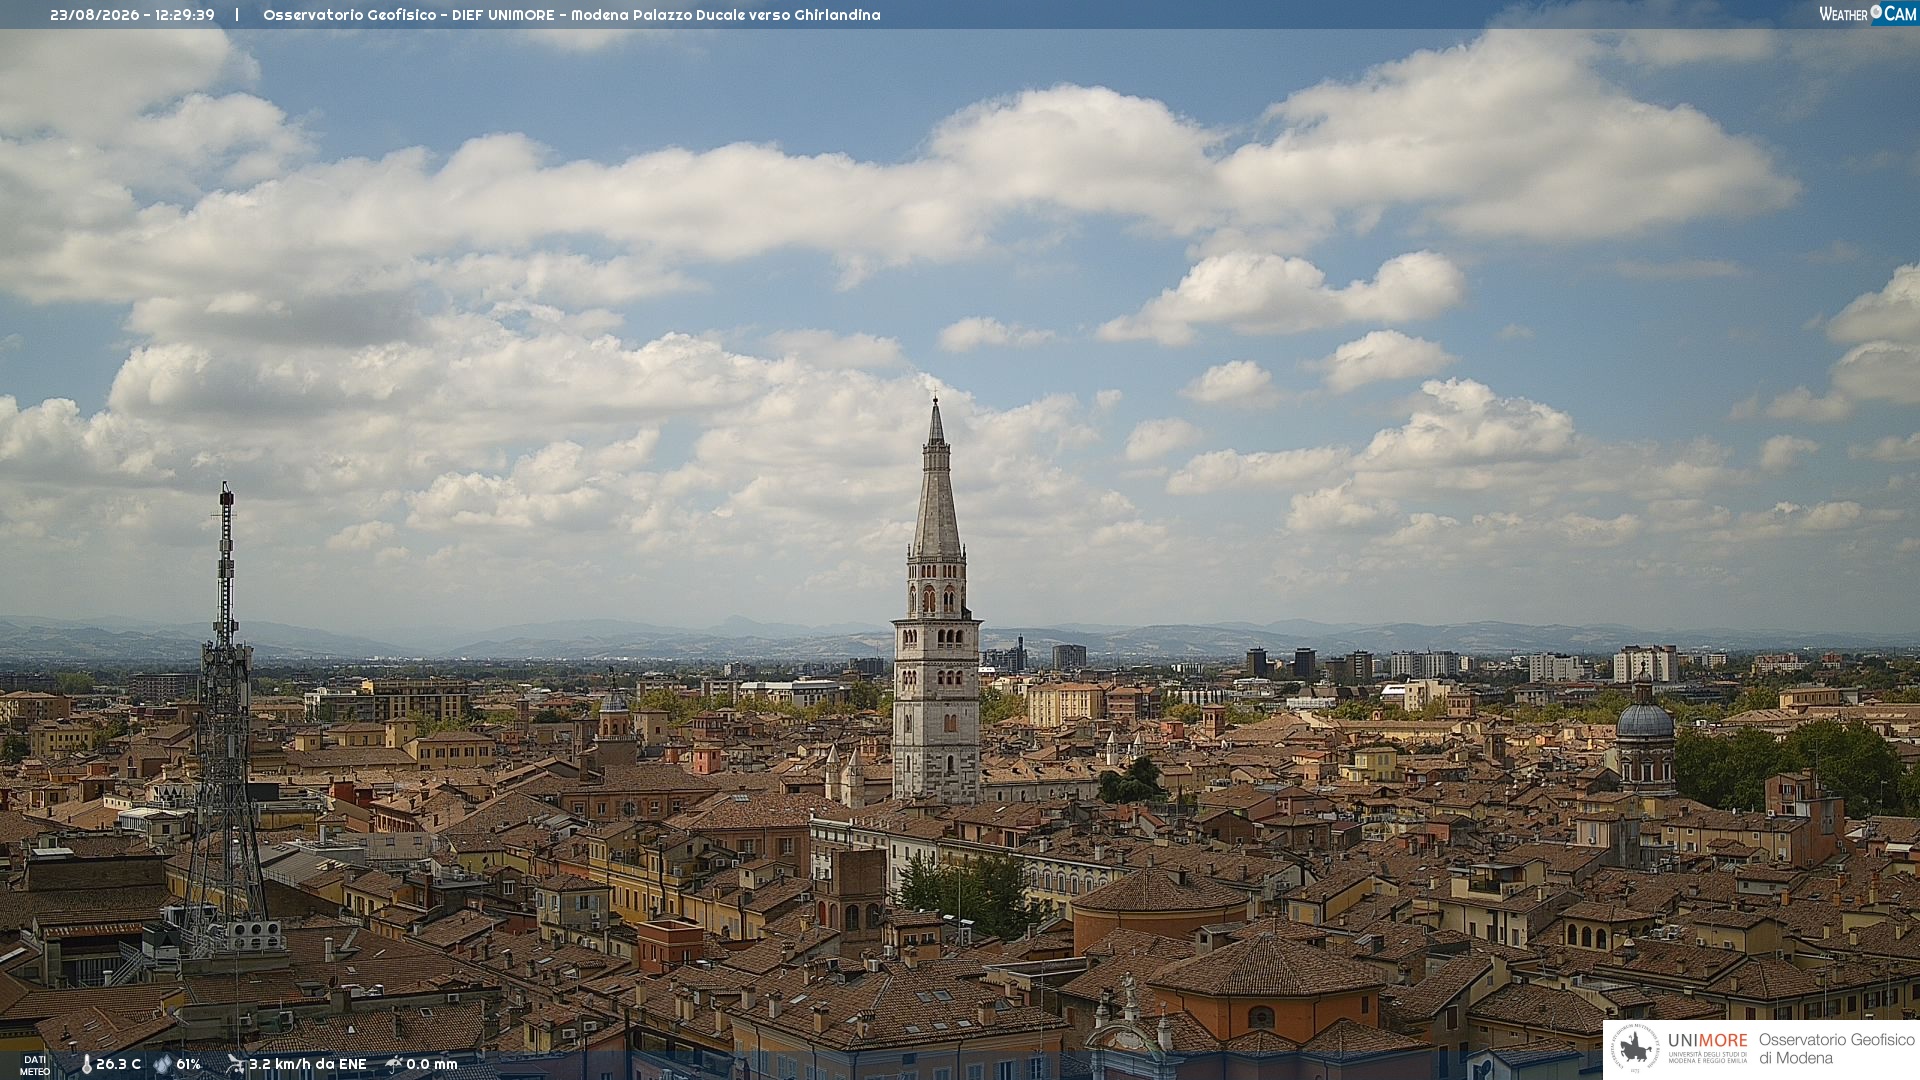Screen dimensions: 1920x1080
Task: Click the Ghirlandina bell tower spire
Action: (936, 478)
